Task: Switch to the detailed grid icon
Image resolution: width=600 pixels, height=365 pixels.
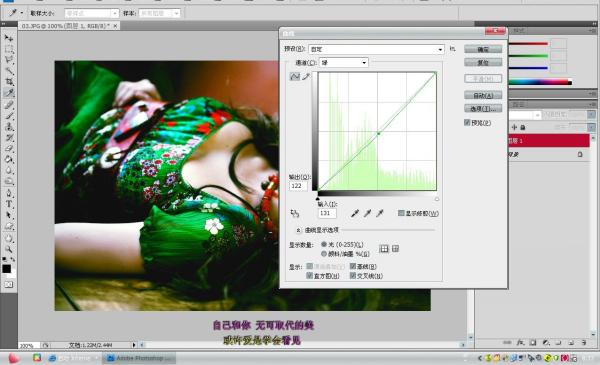Action: (396, 249)
